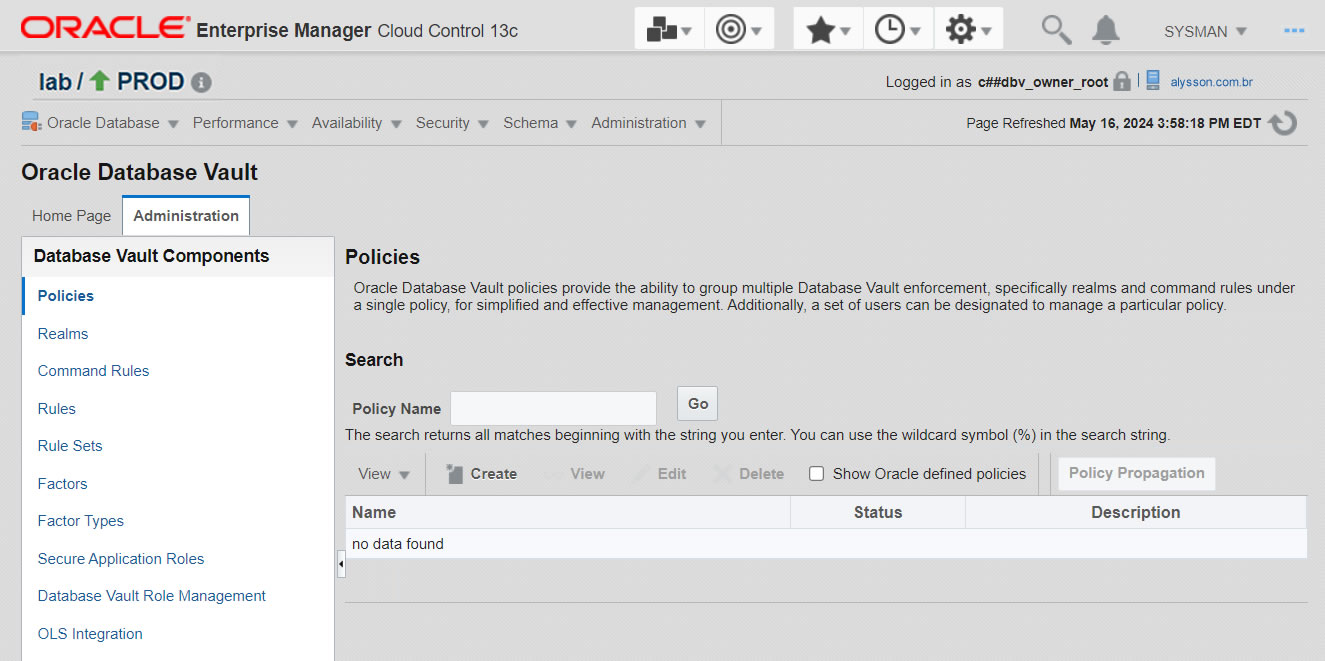The width and height of the screenshot is (1325, 661).
Task: Click the Oracle logo
Action: coord(105,28)
